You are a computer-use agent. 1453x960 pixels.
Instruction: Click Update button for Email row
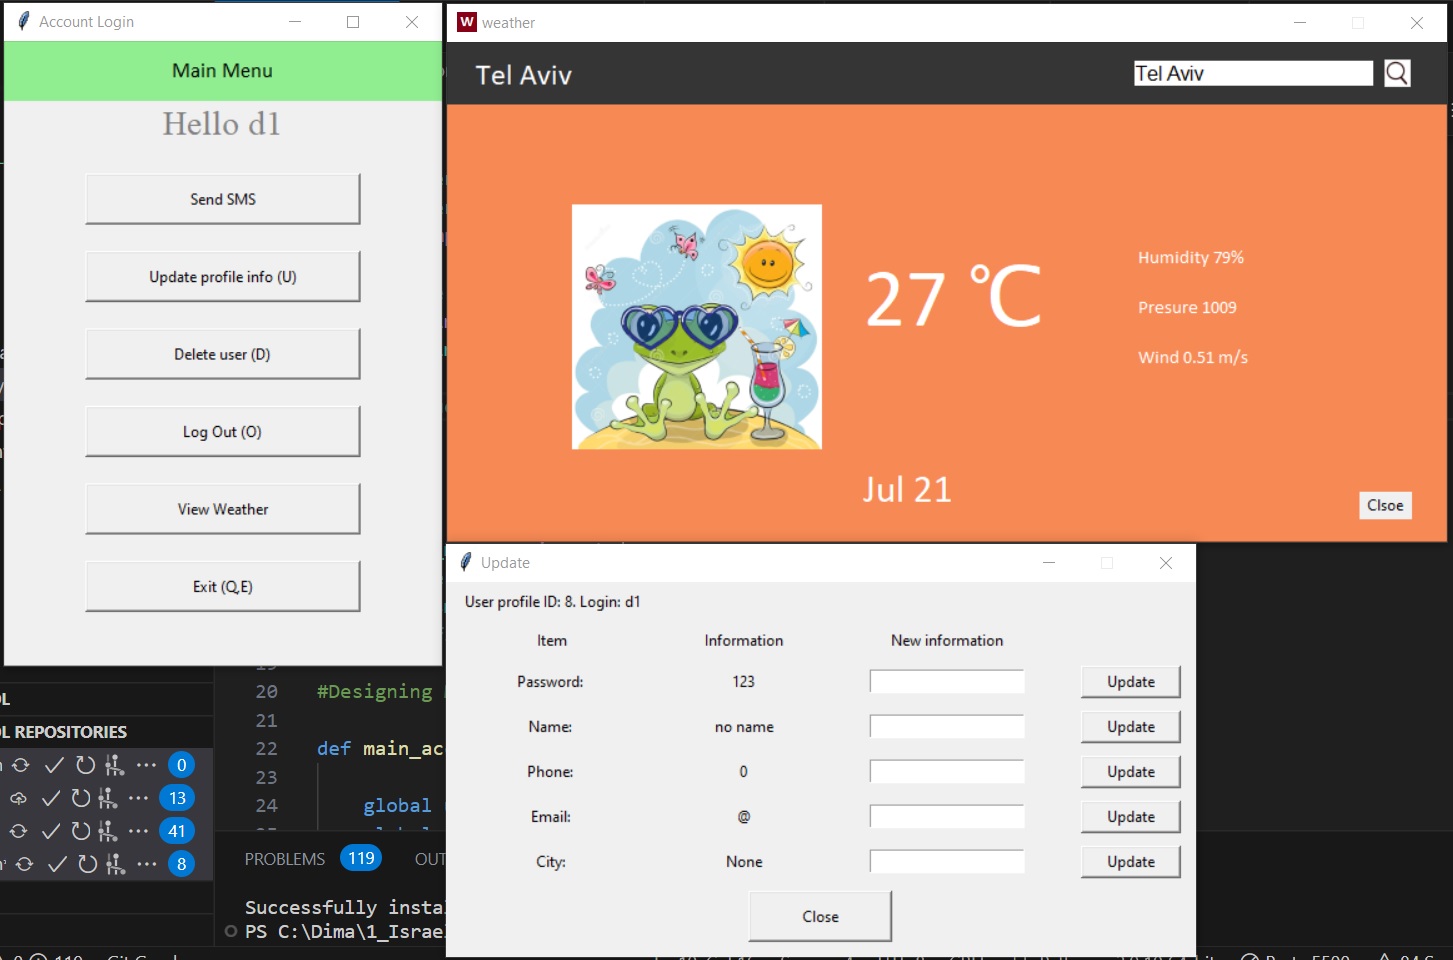(1131, 817)
